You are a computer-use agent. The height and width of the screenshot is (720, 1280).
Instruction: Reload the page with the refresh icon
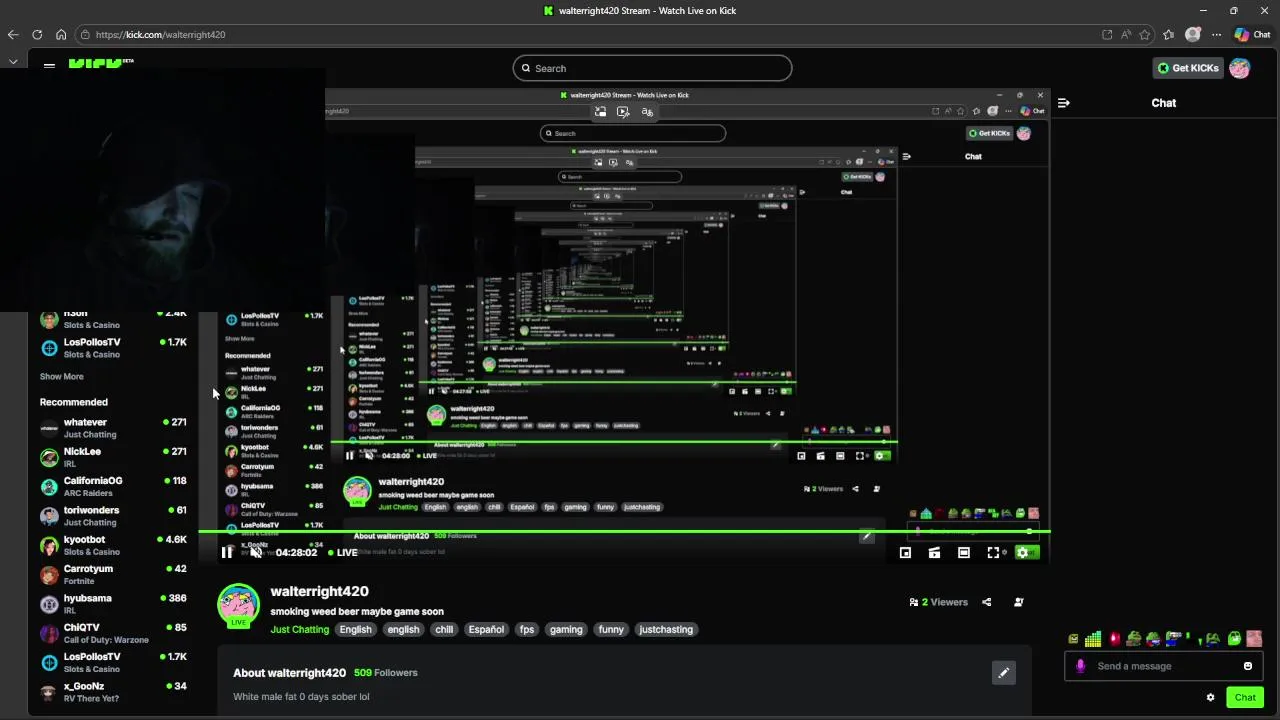[37, 34]
